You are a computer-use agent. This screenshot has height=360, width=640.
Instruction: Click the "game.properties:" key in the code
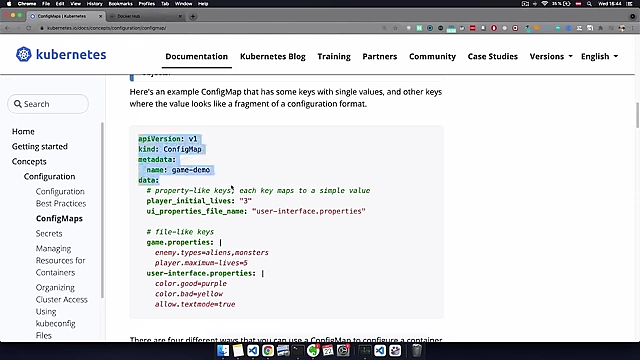[180, 242]
